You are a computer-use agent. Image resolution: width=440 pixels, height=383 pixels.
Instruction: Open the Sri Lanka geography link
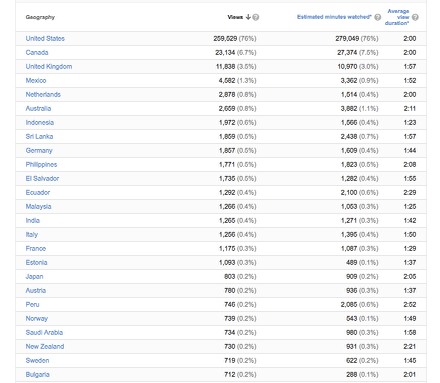pos(39,136)
